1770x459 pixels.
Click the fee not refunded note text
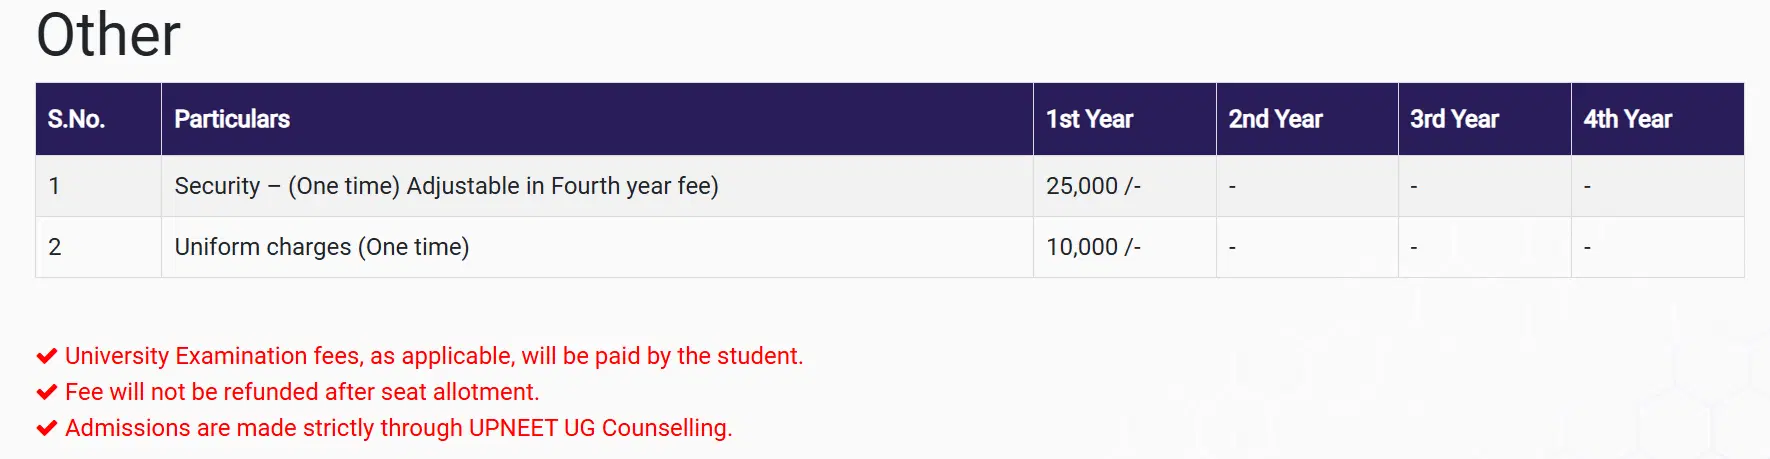point(301,392)
